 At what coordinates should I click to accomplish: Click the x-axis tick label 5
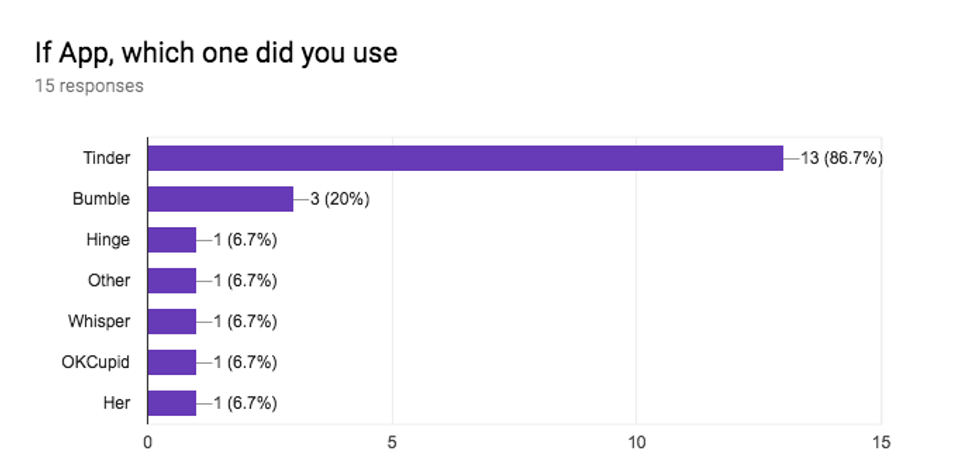[x=392, y=441]
